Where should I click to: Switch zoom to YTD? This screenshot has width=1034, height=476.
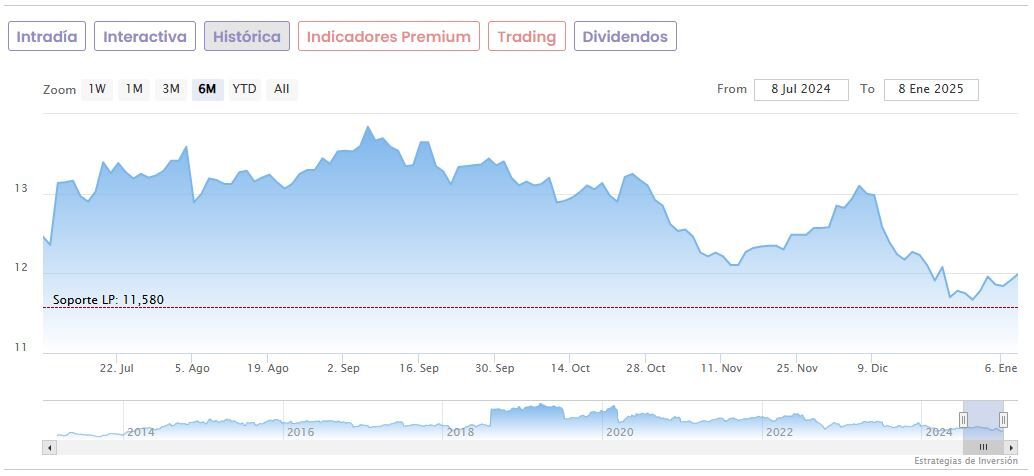tap(244, 89)
